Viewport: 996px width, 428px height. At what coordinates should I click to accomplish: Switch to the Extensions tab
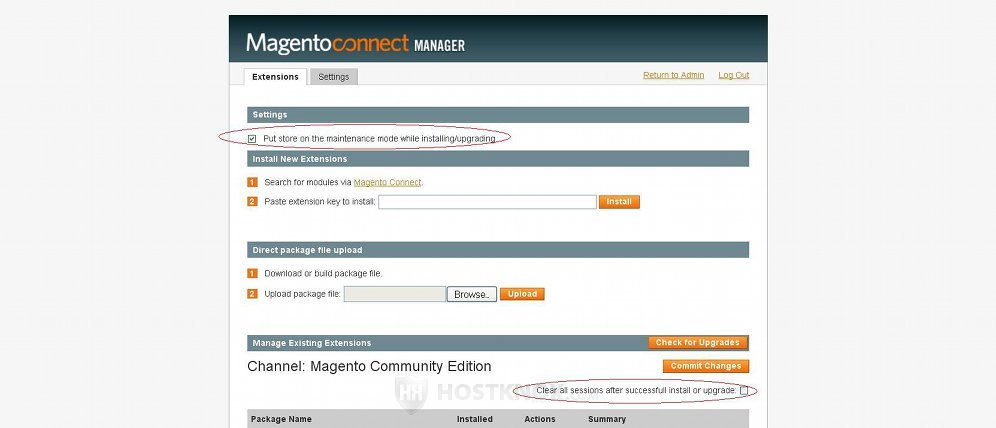point(275,77)
